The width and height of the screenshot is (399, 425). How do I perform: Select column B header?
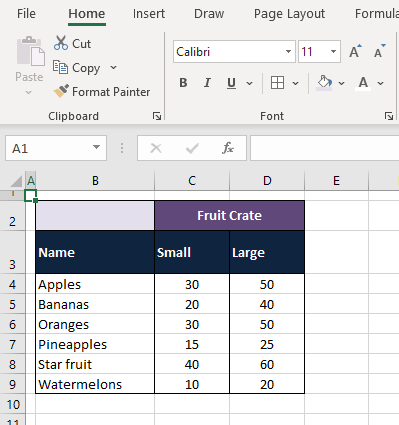pyautogui.click(x=95, y=181)
